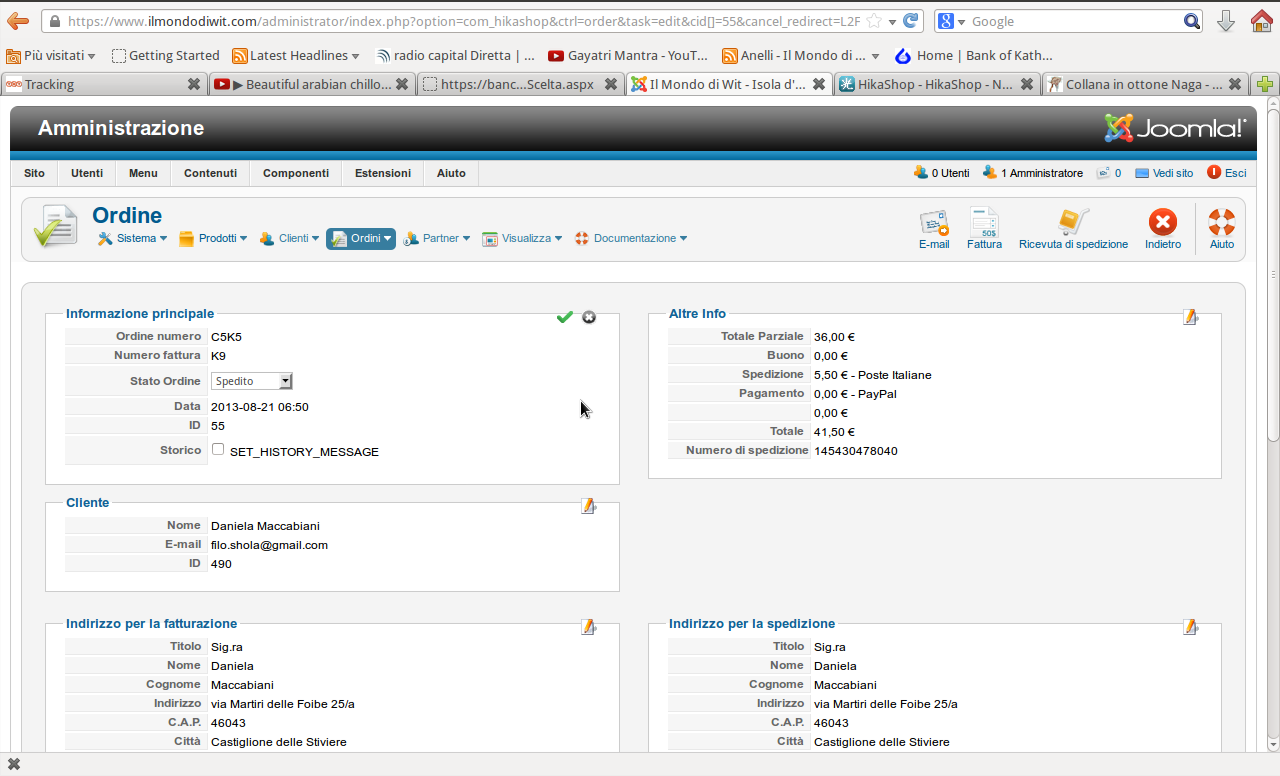1280x776 pixels.
Task: Click the red Indietro back icon
Action: pyautogui.click(x=1163, y=229)
